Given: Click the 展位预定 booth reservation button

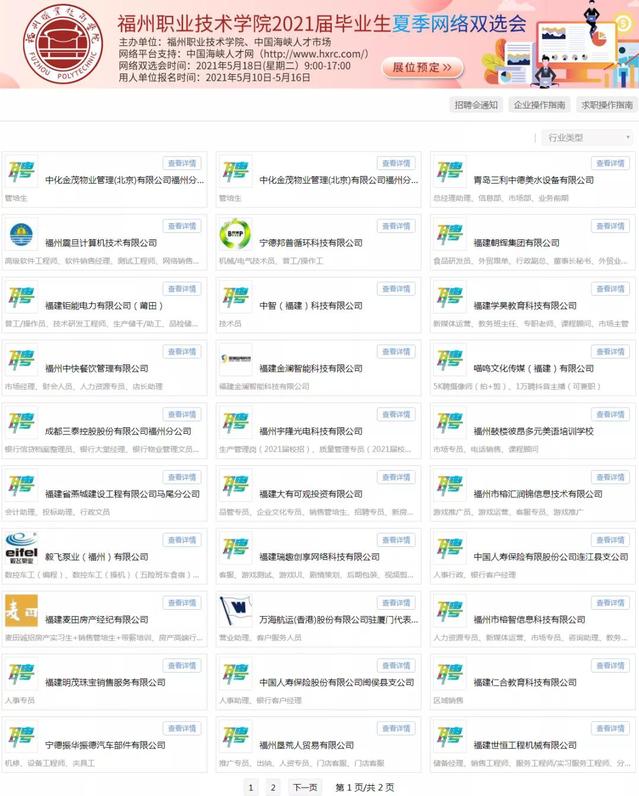Looking at the screenshot, I should [x=422, y=68].
